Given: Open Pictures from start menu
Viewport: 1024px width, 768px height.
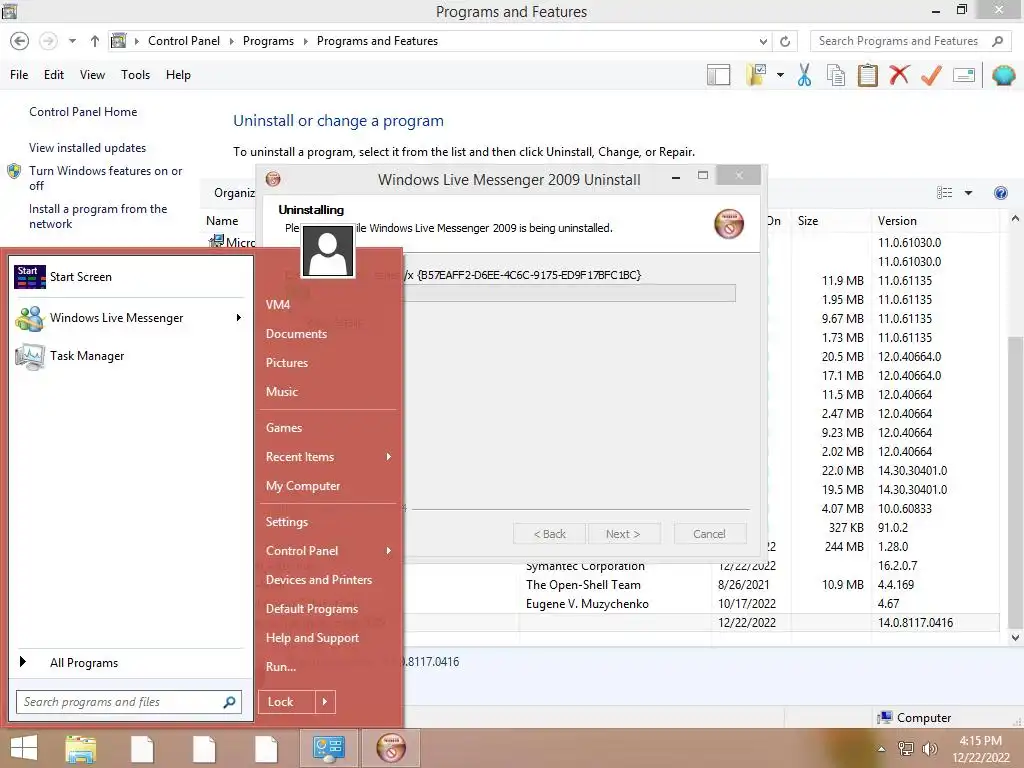Looking at the screenshot, I should click(287, 363).
